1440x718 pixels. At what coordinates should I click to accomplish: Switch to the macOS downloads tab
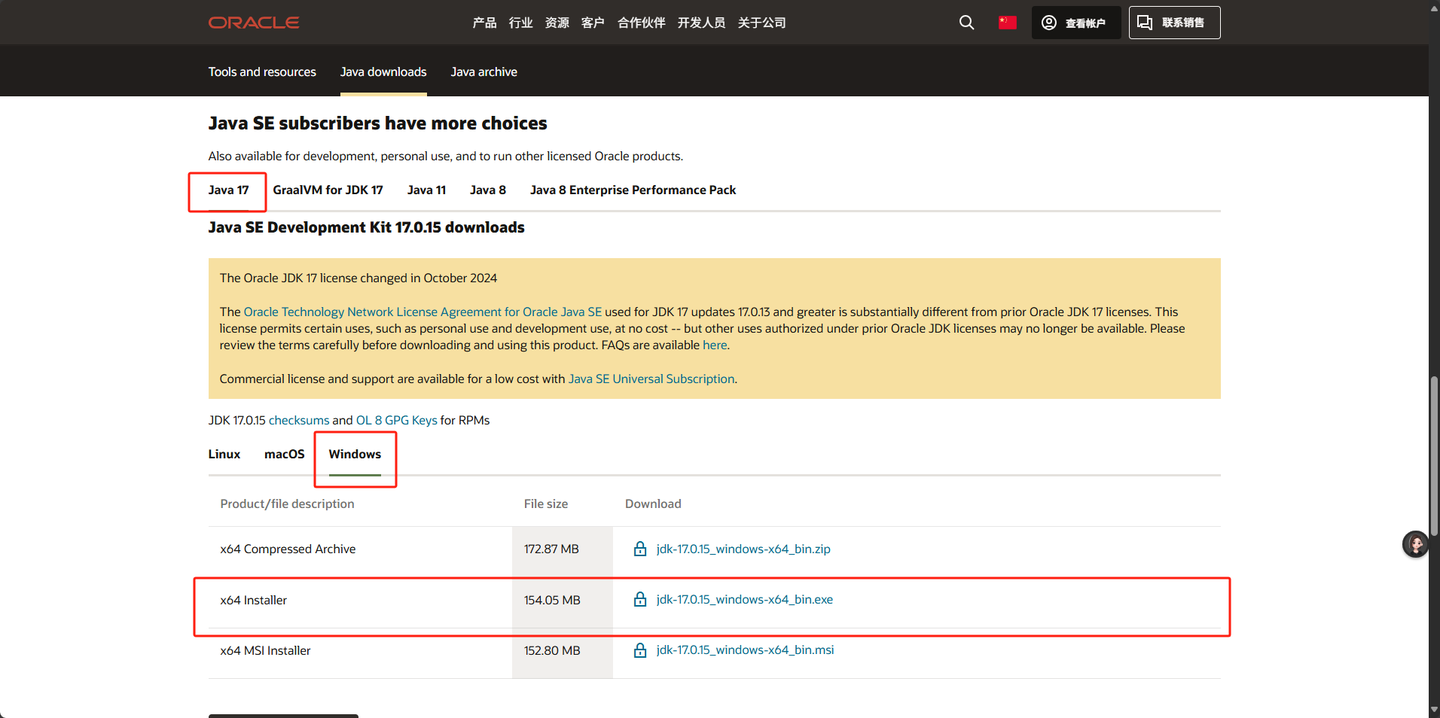284,454
